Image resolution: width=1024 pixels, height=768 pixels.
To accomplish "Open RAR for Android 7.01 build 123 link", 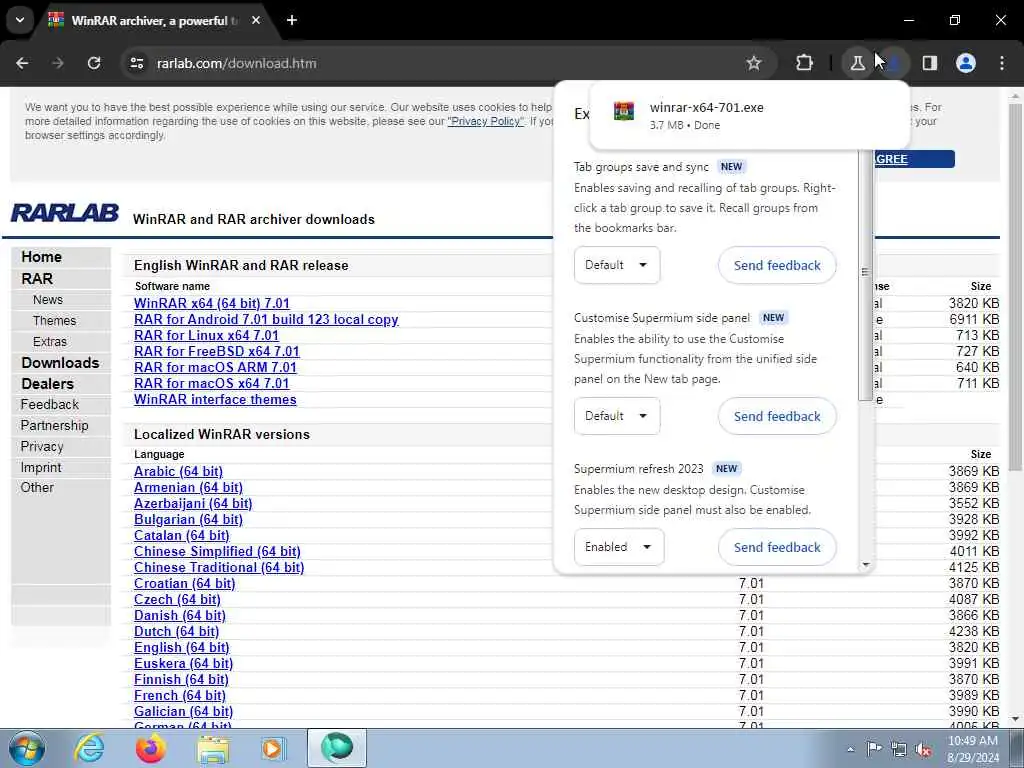I will click(x=266, y=319).
